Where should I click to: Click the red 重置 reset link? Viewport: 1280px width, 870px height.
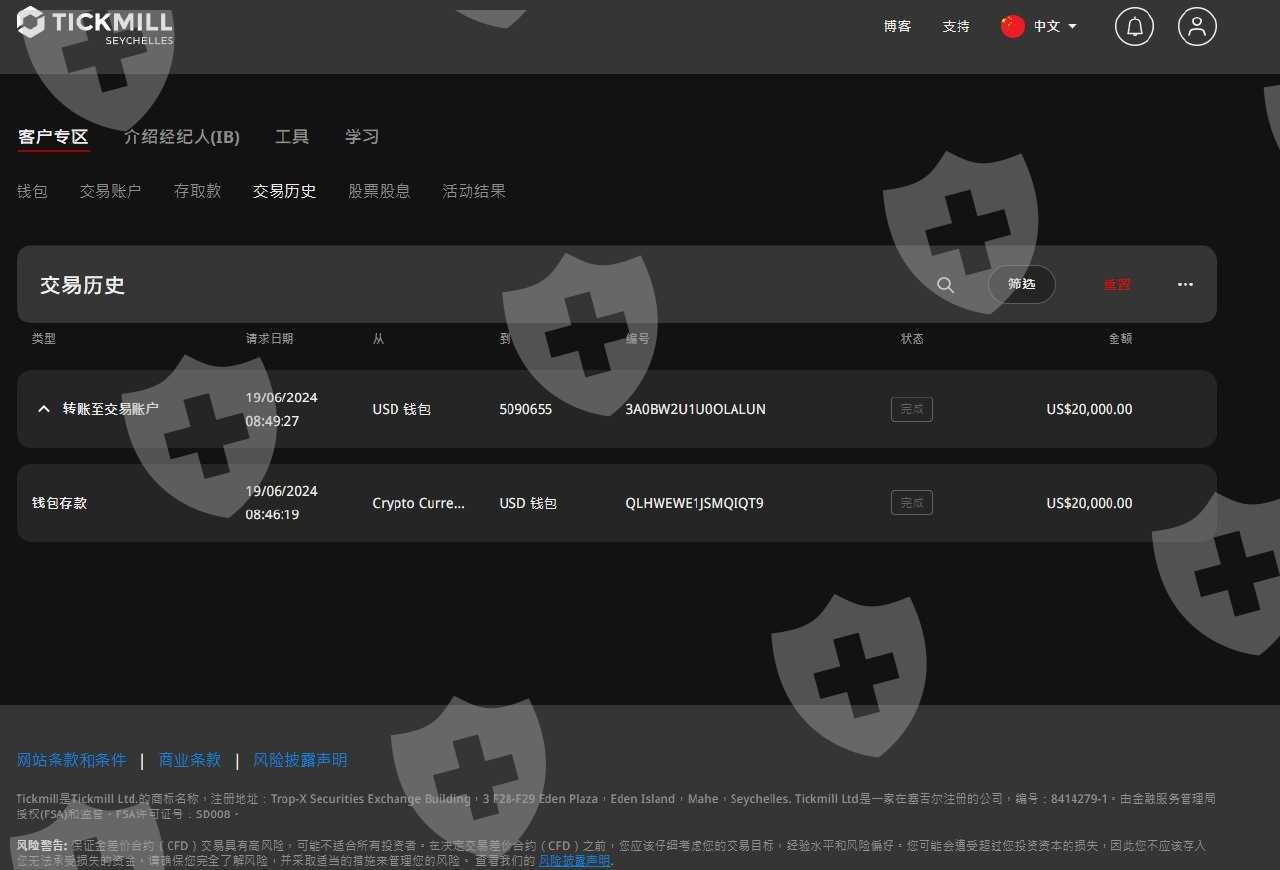1117,285
